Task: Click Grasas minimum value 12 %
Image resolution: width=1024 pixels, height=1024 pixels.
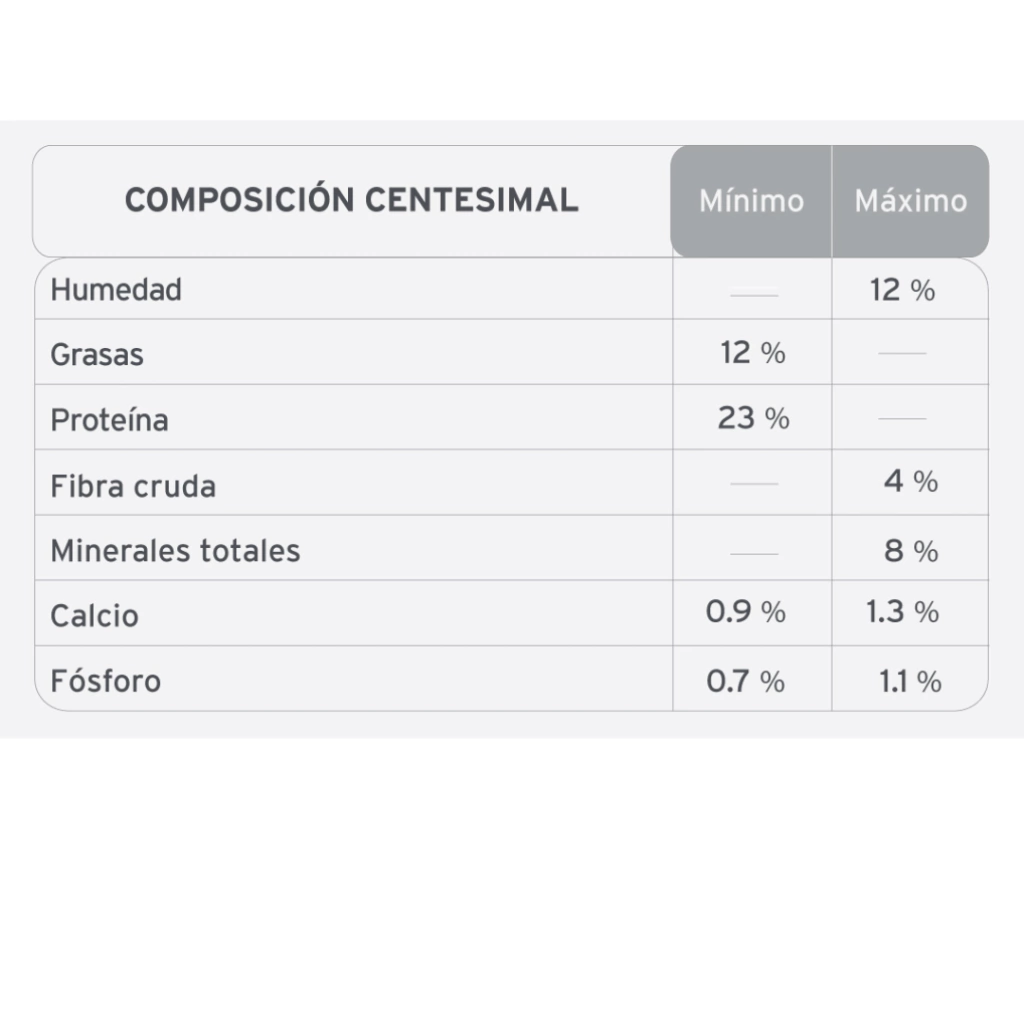Action: 753,353
